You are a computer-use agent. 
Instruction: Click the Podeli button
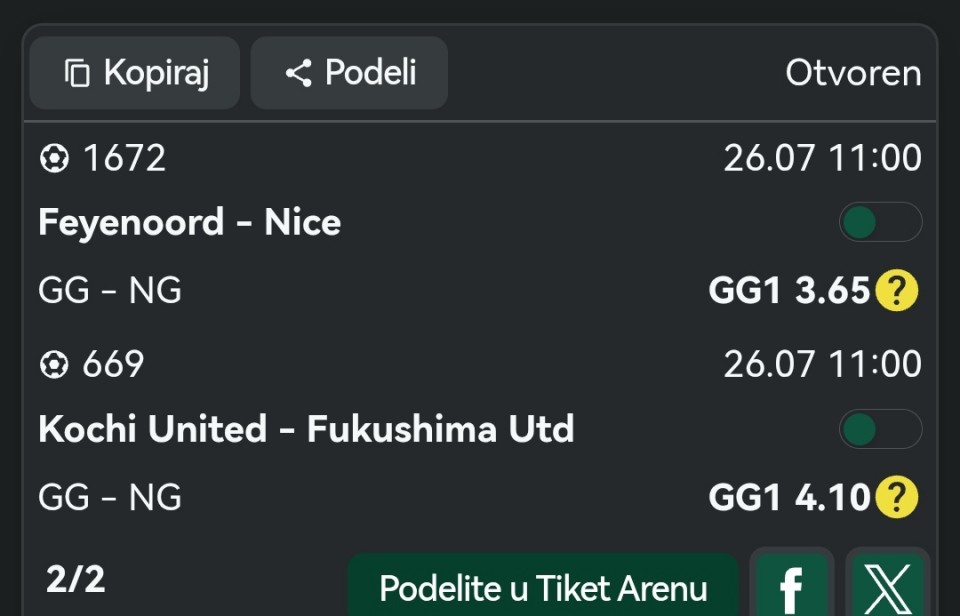click(x=349, y=73)
